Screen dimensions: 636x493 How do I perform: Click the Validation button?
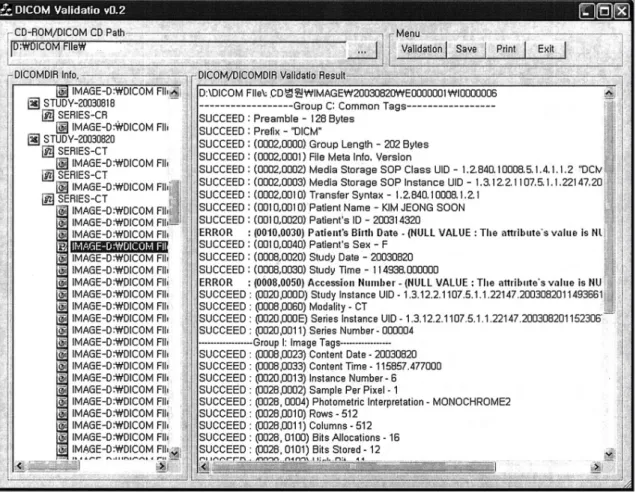pyautogui.click(x=421, y=50)
